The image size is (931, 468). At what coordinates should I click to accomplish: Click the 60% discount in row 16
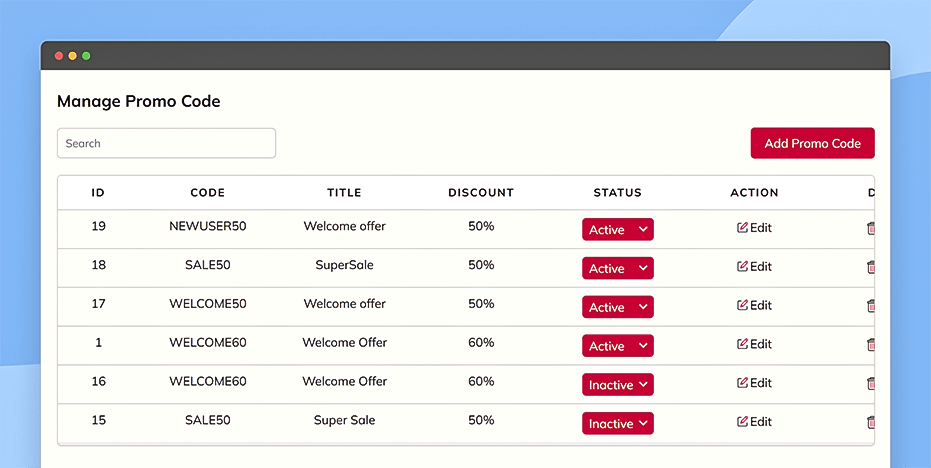click(x=481, y=381)
